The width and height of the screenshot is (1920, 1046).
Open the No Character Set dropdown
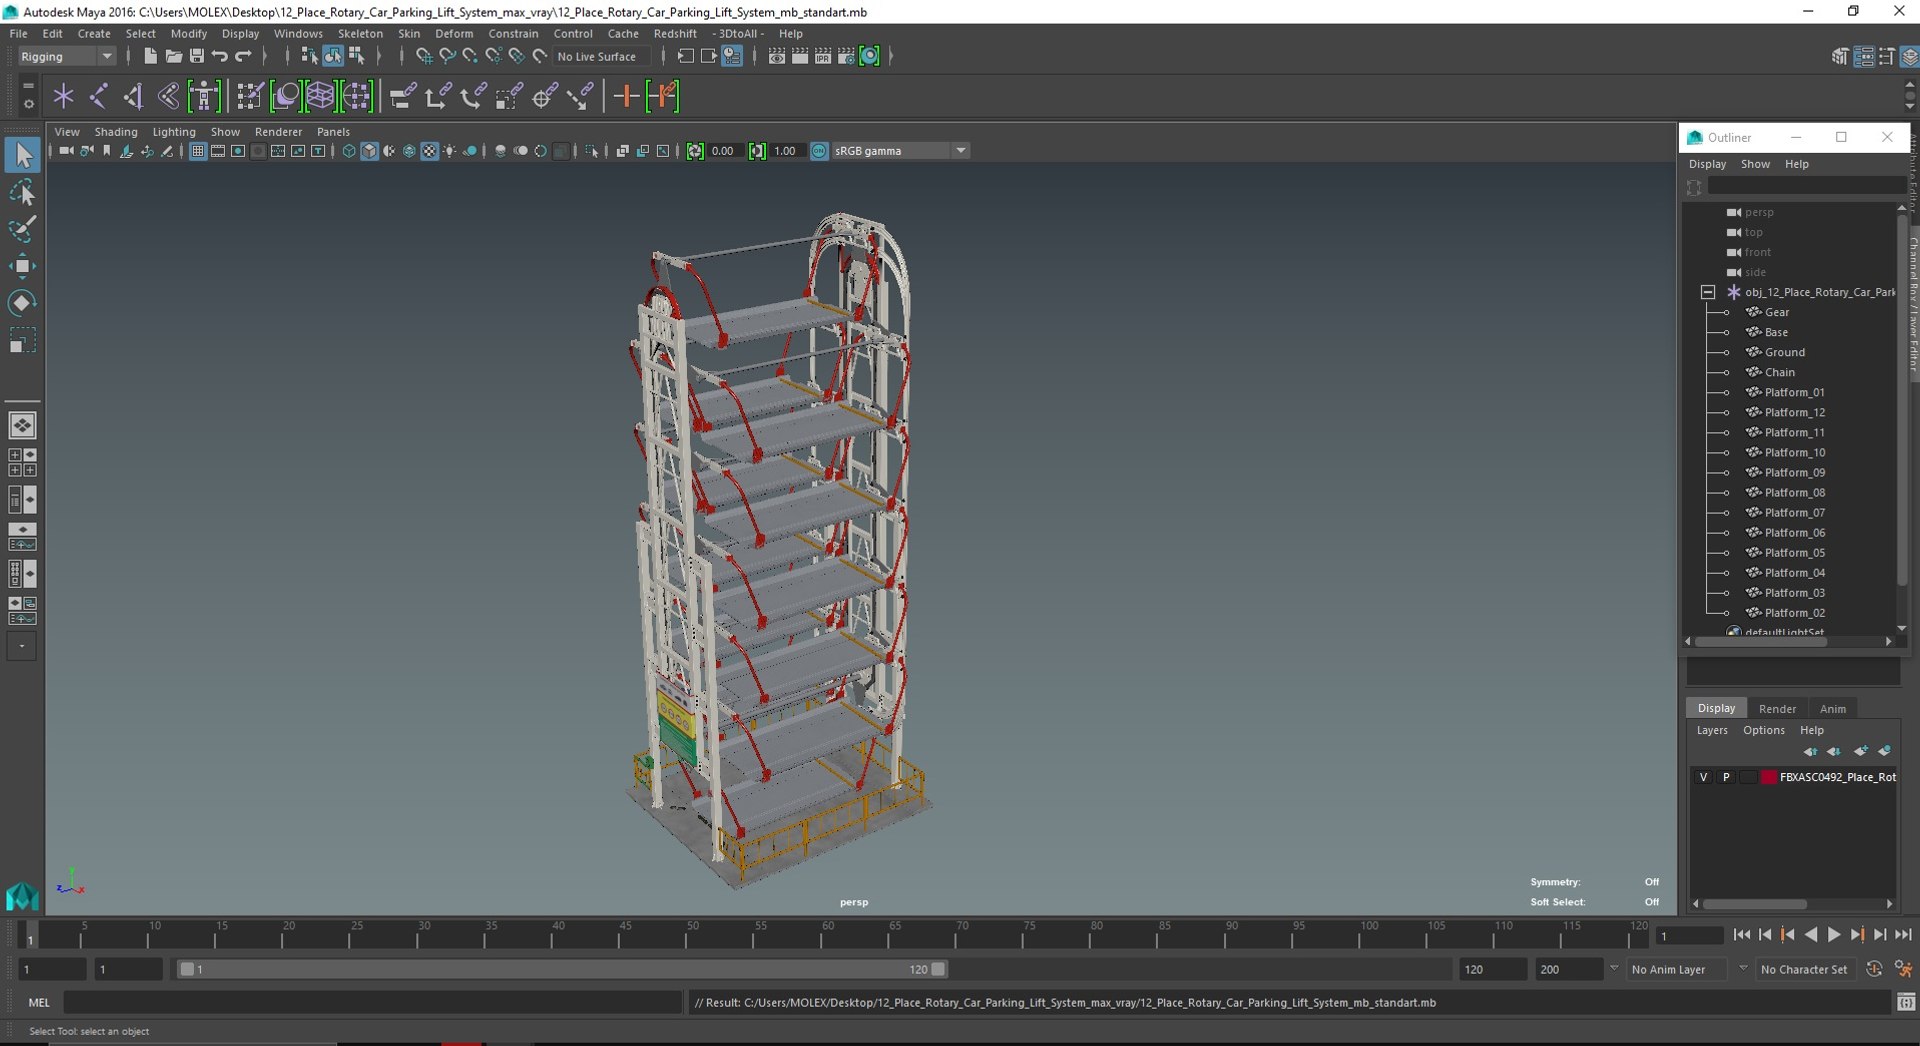click(1805, 969)
